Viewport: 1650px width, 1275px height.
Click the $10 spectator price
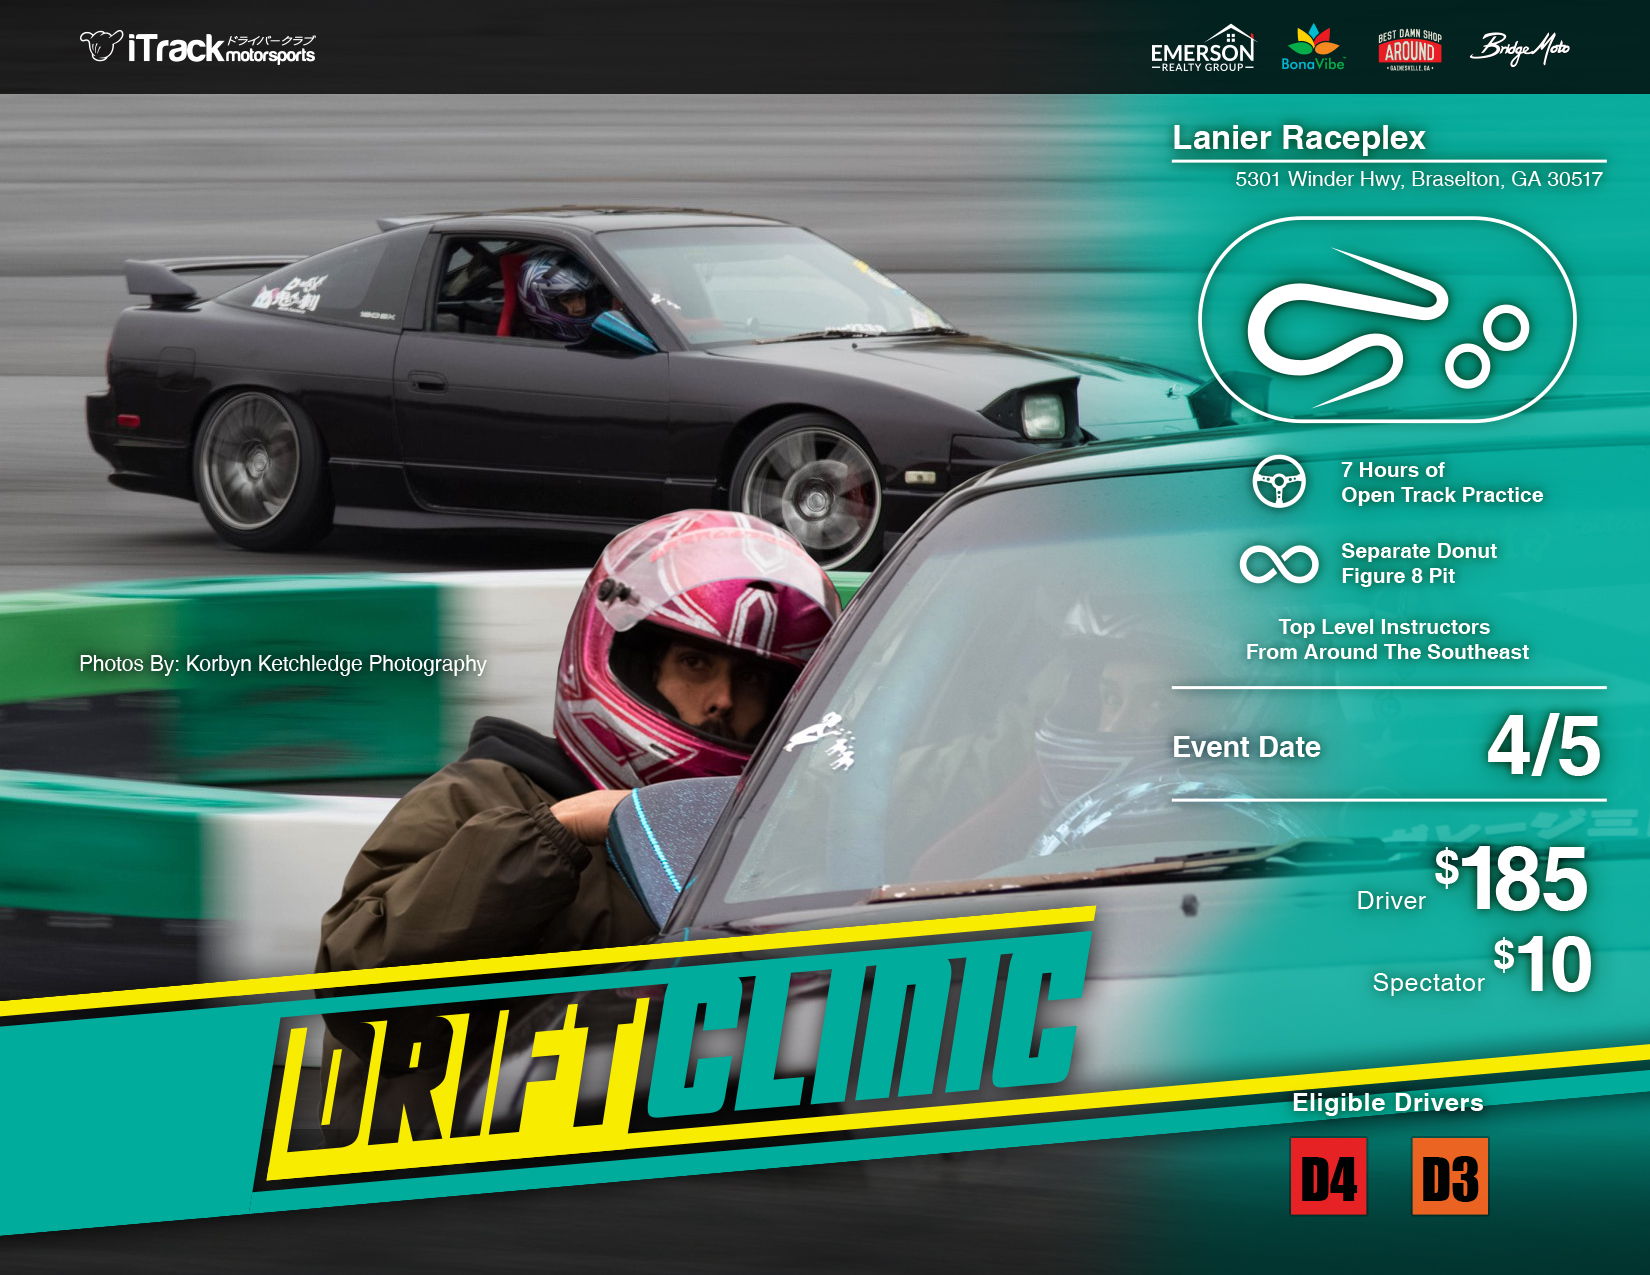coord(1542,964)
